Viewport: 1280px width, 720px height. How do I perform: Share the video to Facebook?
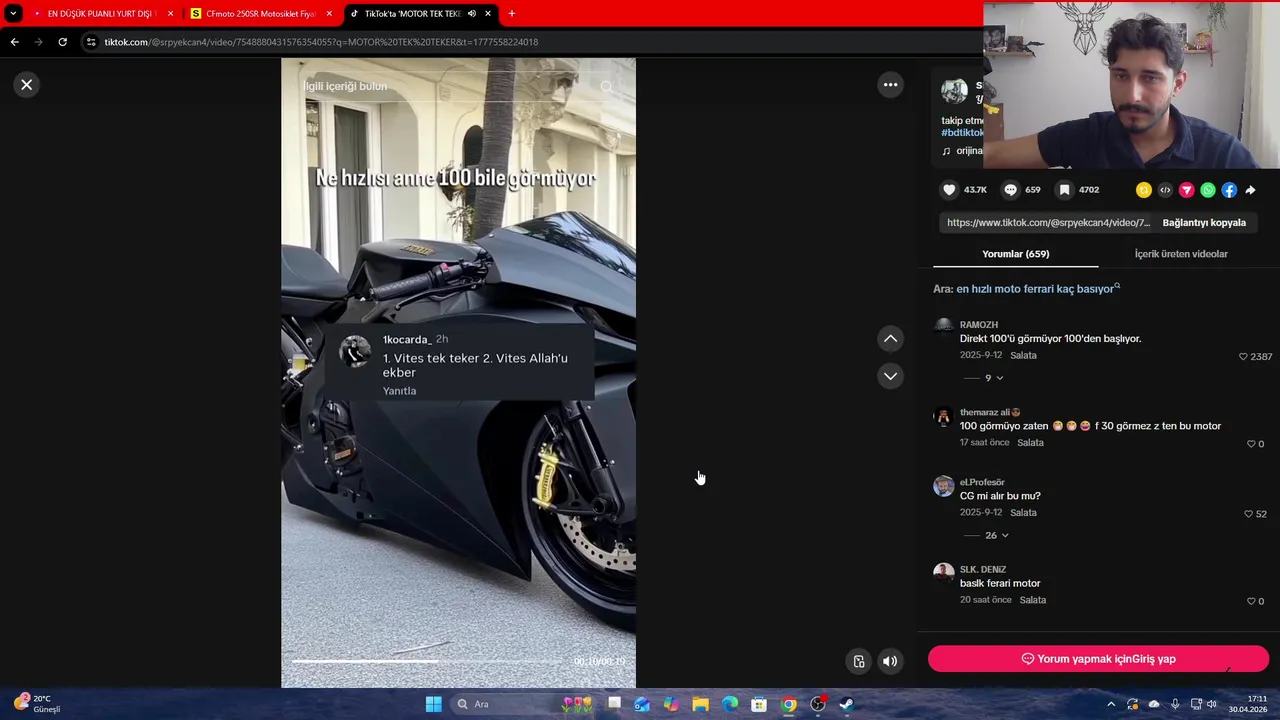click(x=1229, y=190)
